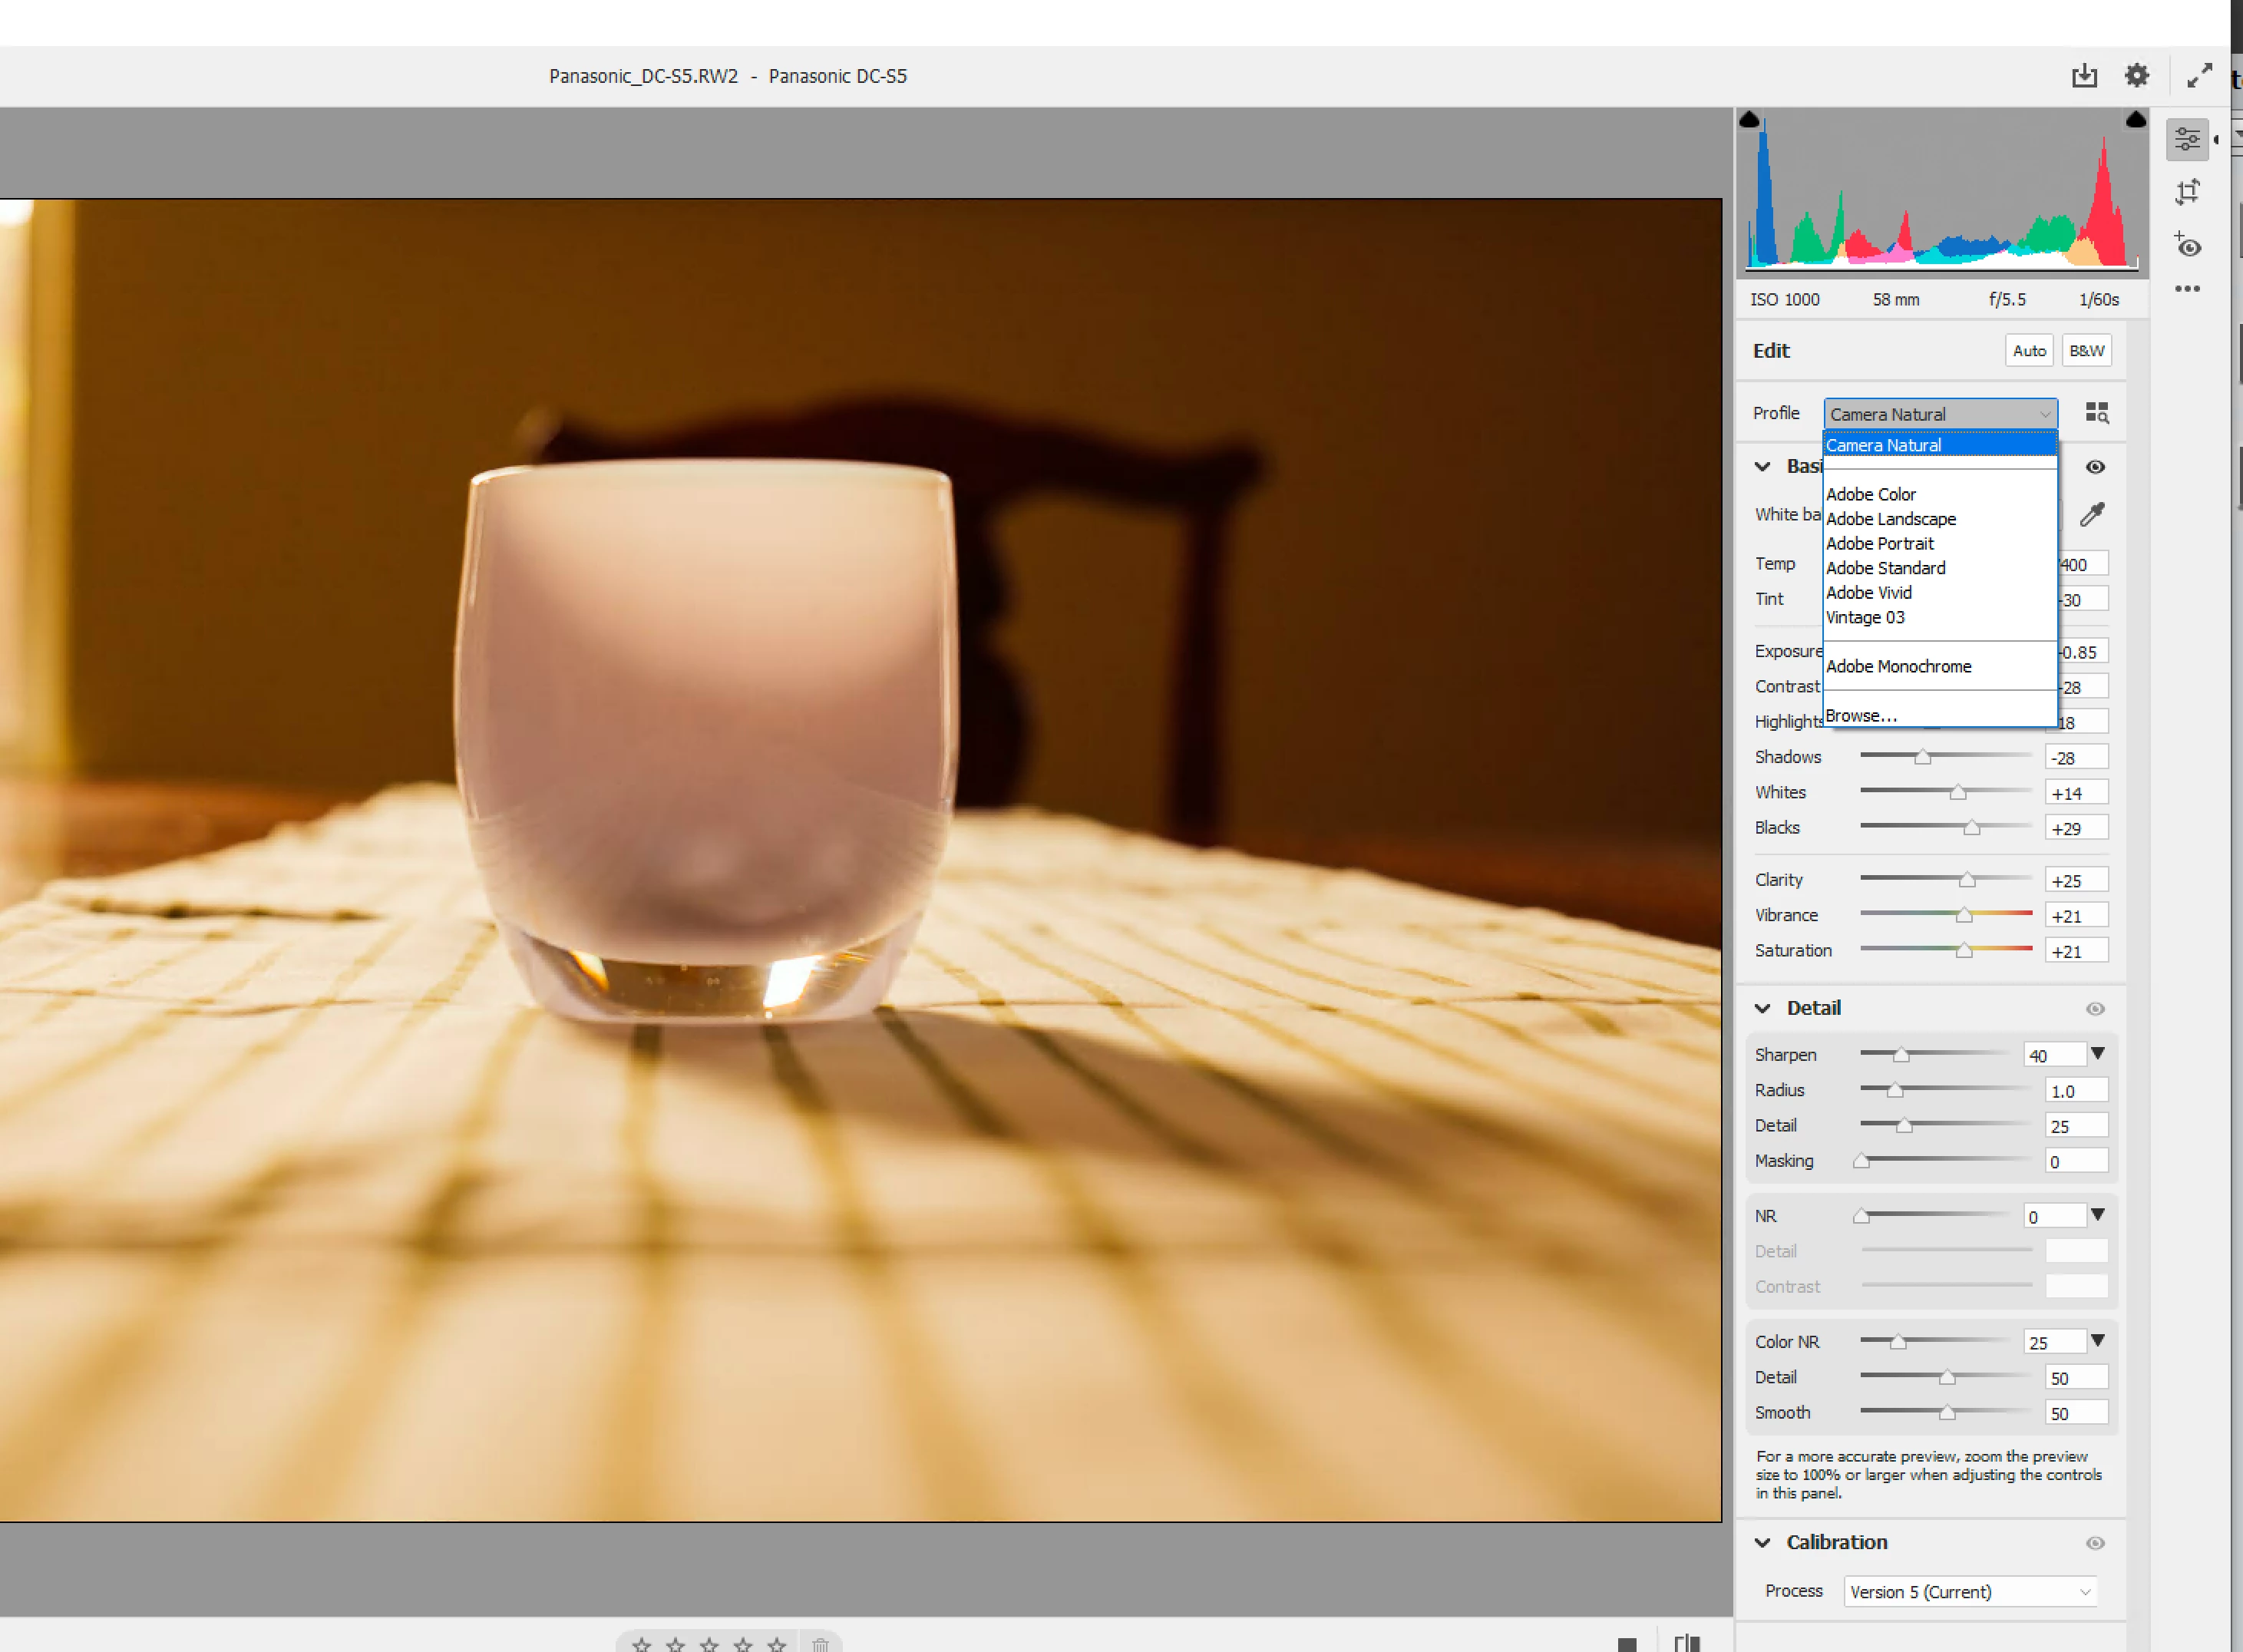This screenshot has height=1652, width=2243.
Task: Select the Crop and rotate tool
Action: pyautogui.click(x=2187, y=192)
